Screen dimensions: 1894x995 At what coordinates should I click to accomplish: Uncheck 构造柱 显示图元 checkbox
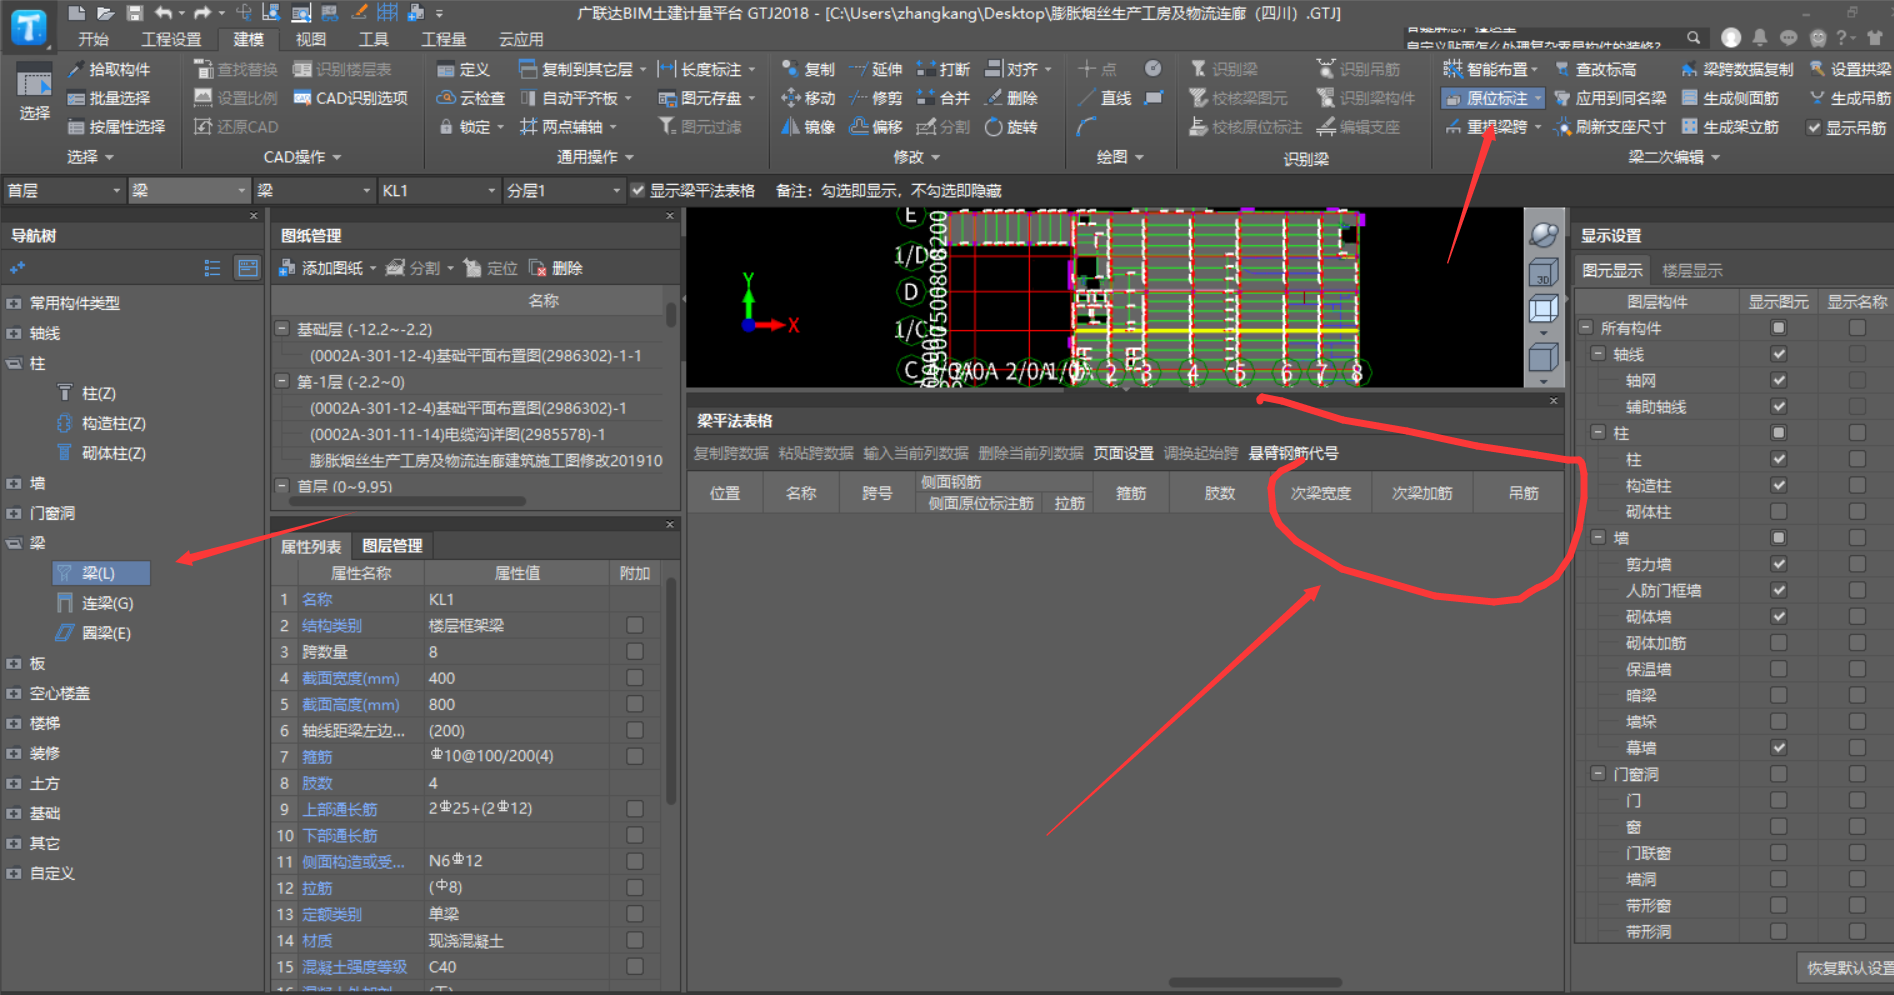(x=1778, y=485)
